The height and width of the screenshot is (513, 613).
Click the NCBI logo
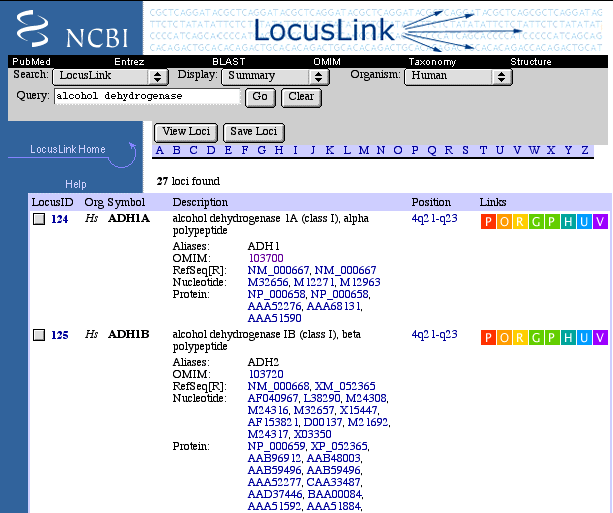click(x=72, y=29)
